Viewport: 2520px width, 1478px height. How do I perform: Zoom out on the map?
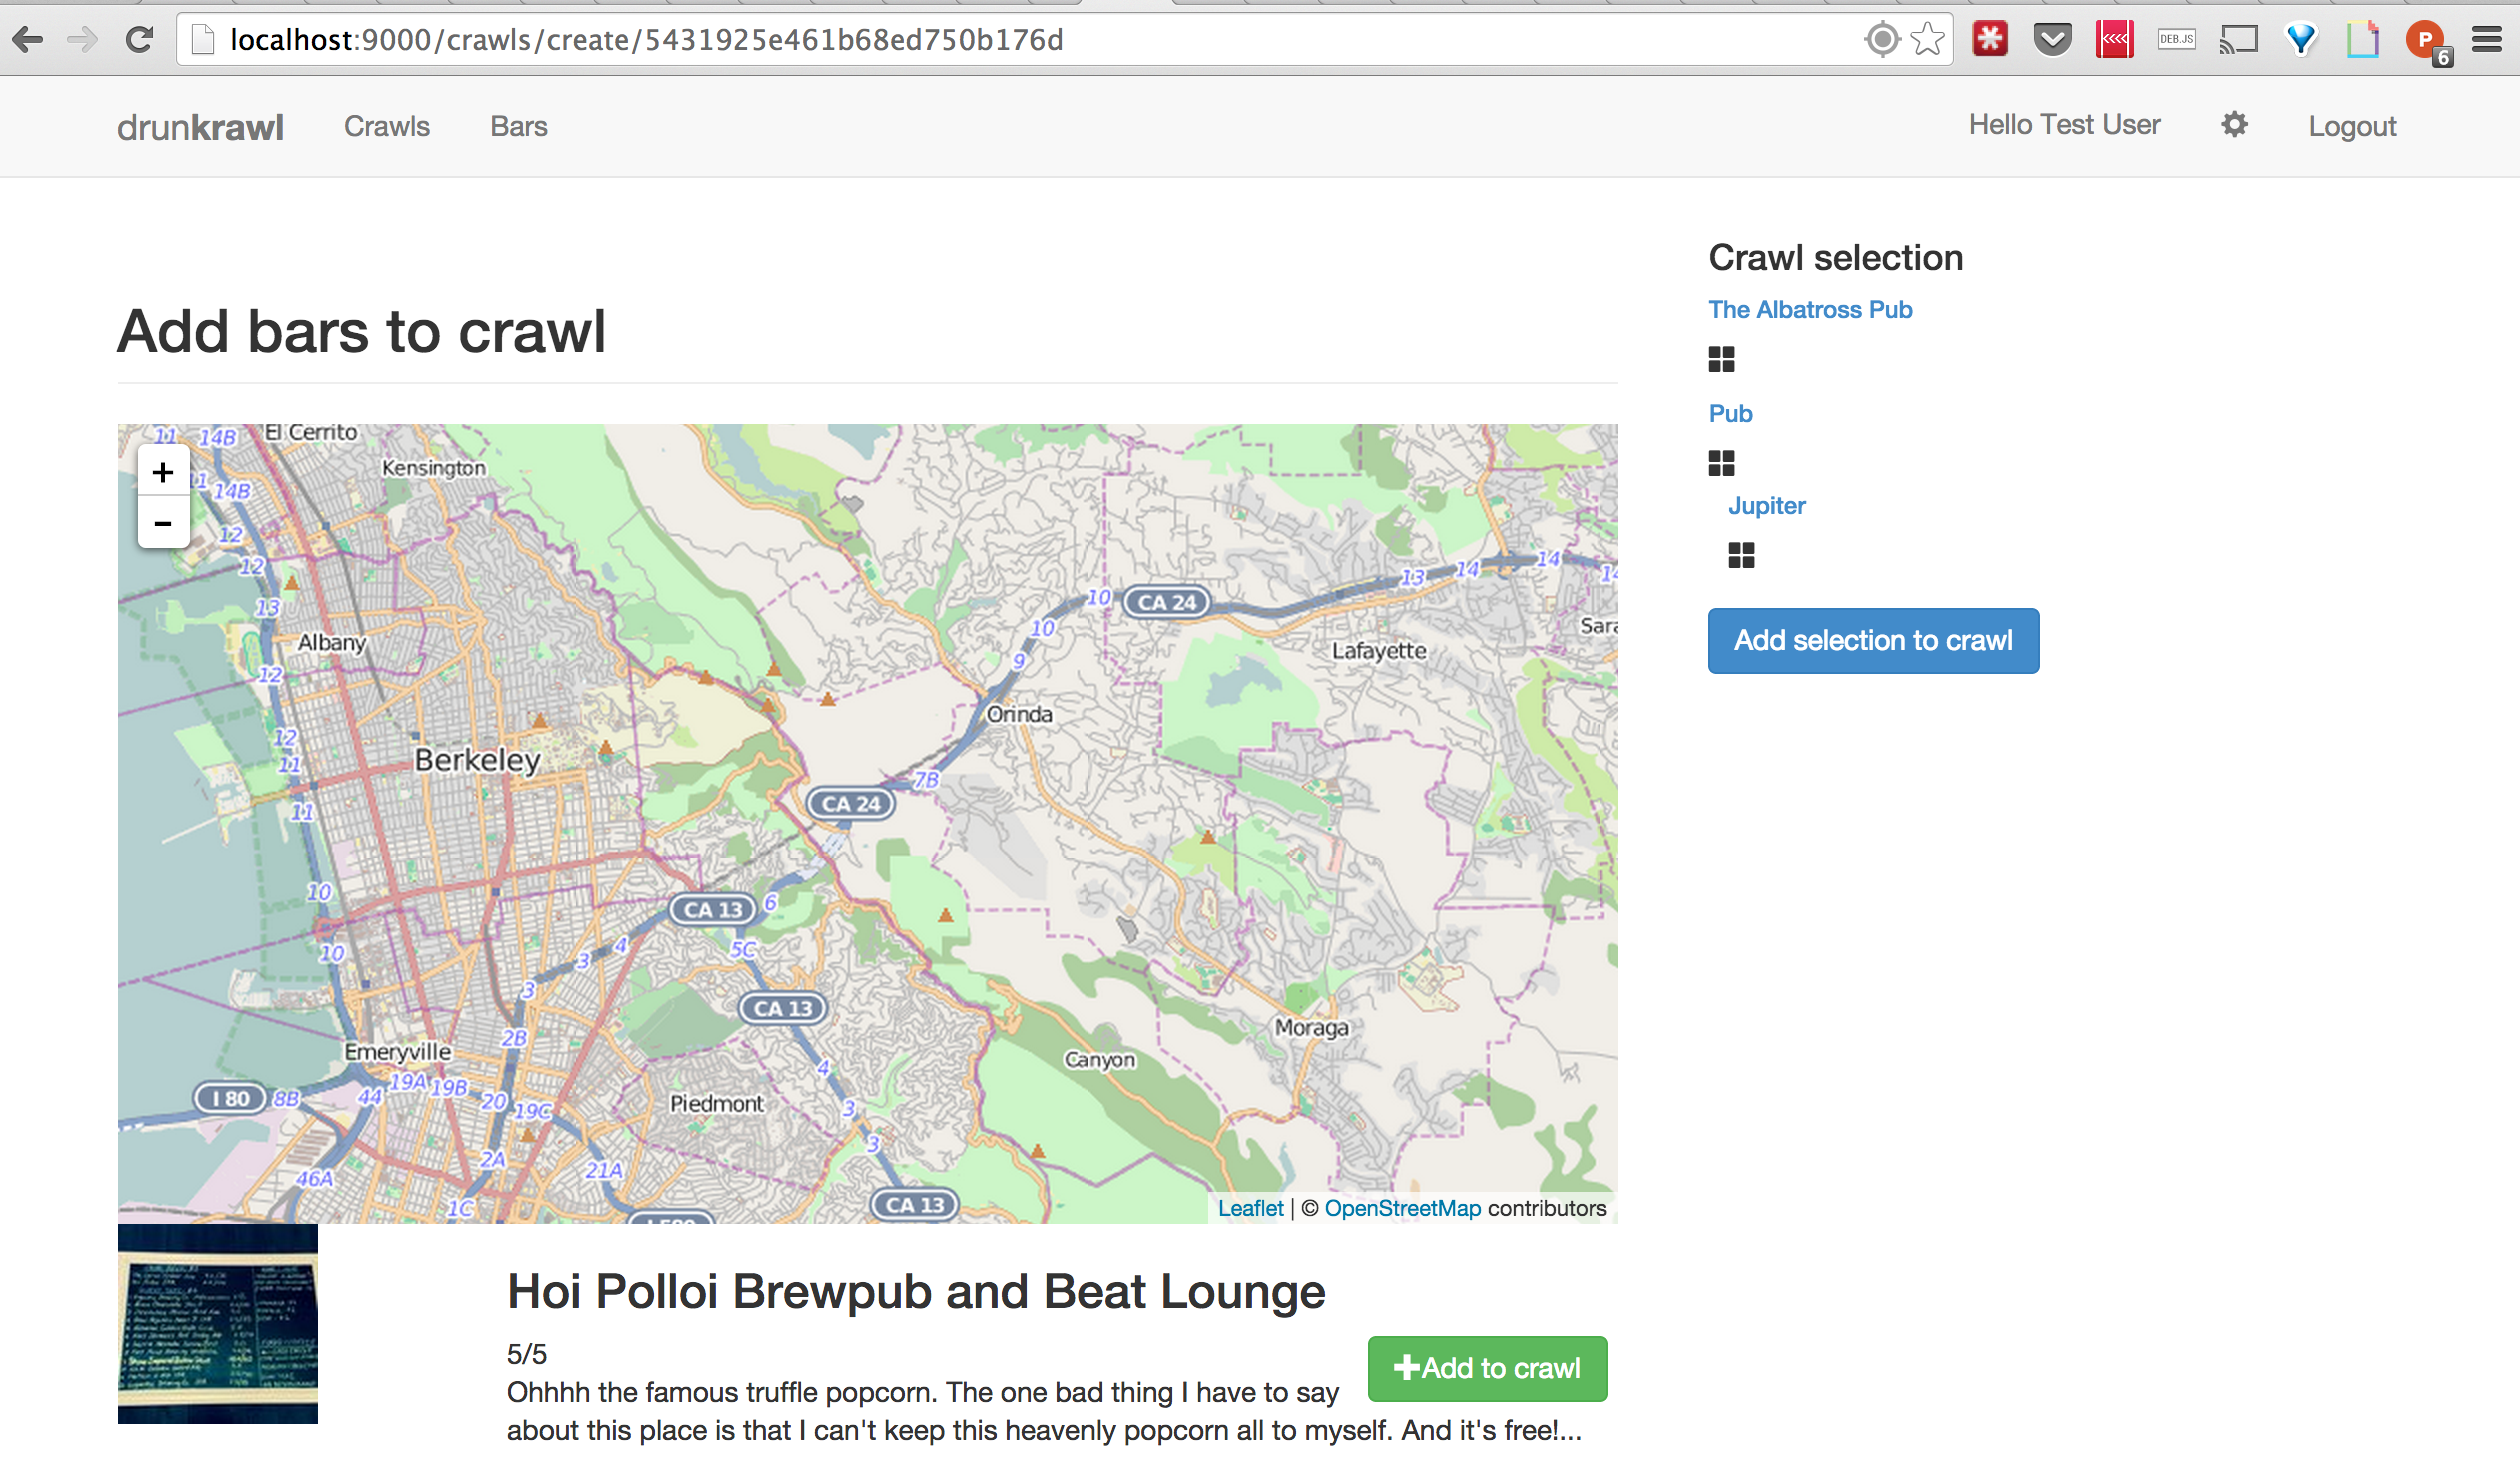pos(163,523)
